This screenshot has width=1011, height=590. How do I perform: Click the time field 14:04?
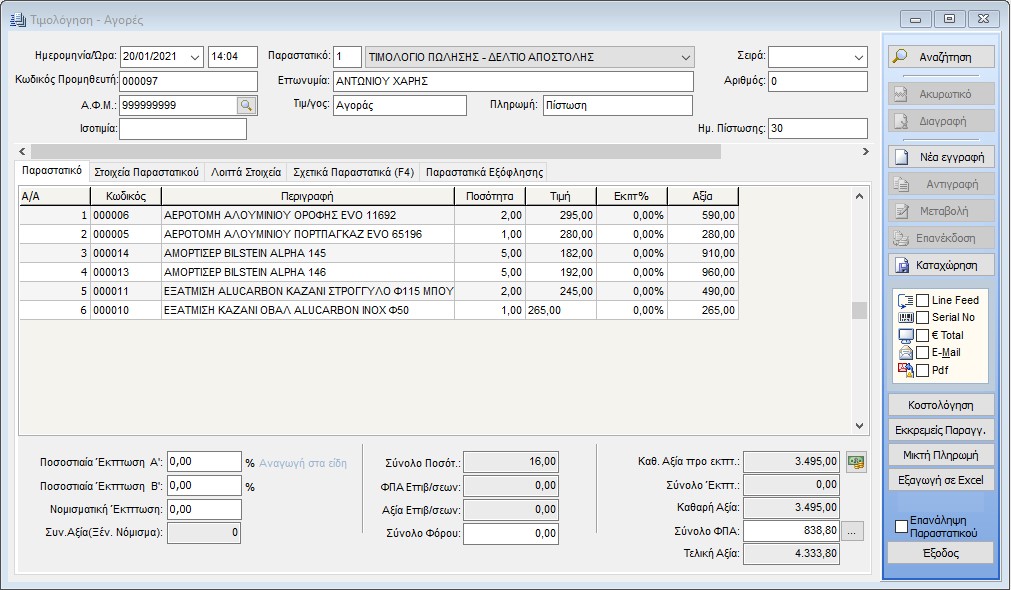coord(233,57)
